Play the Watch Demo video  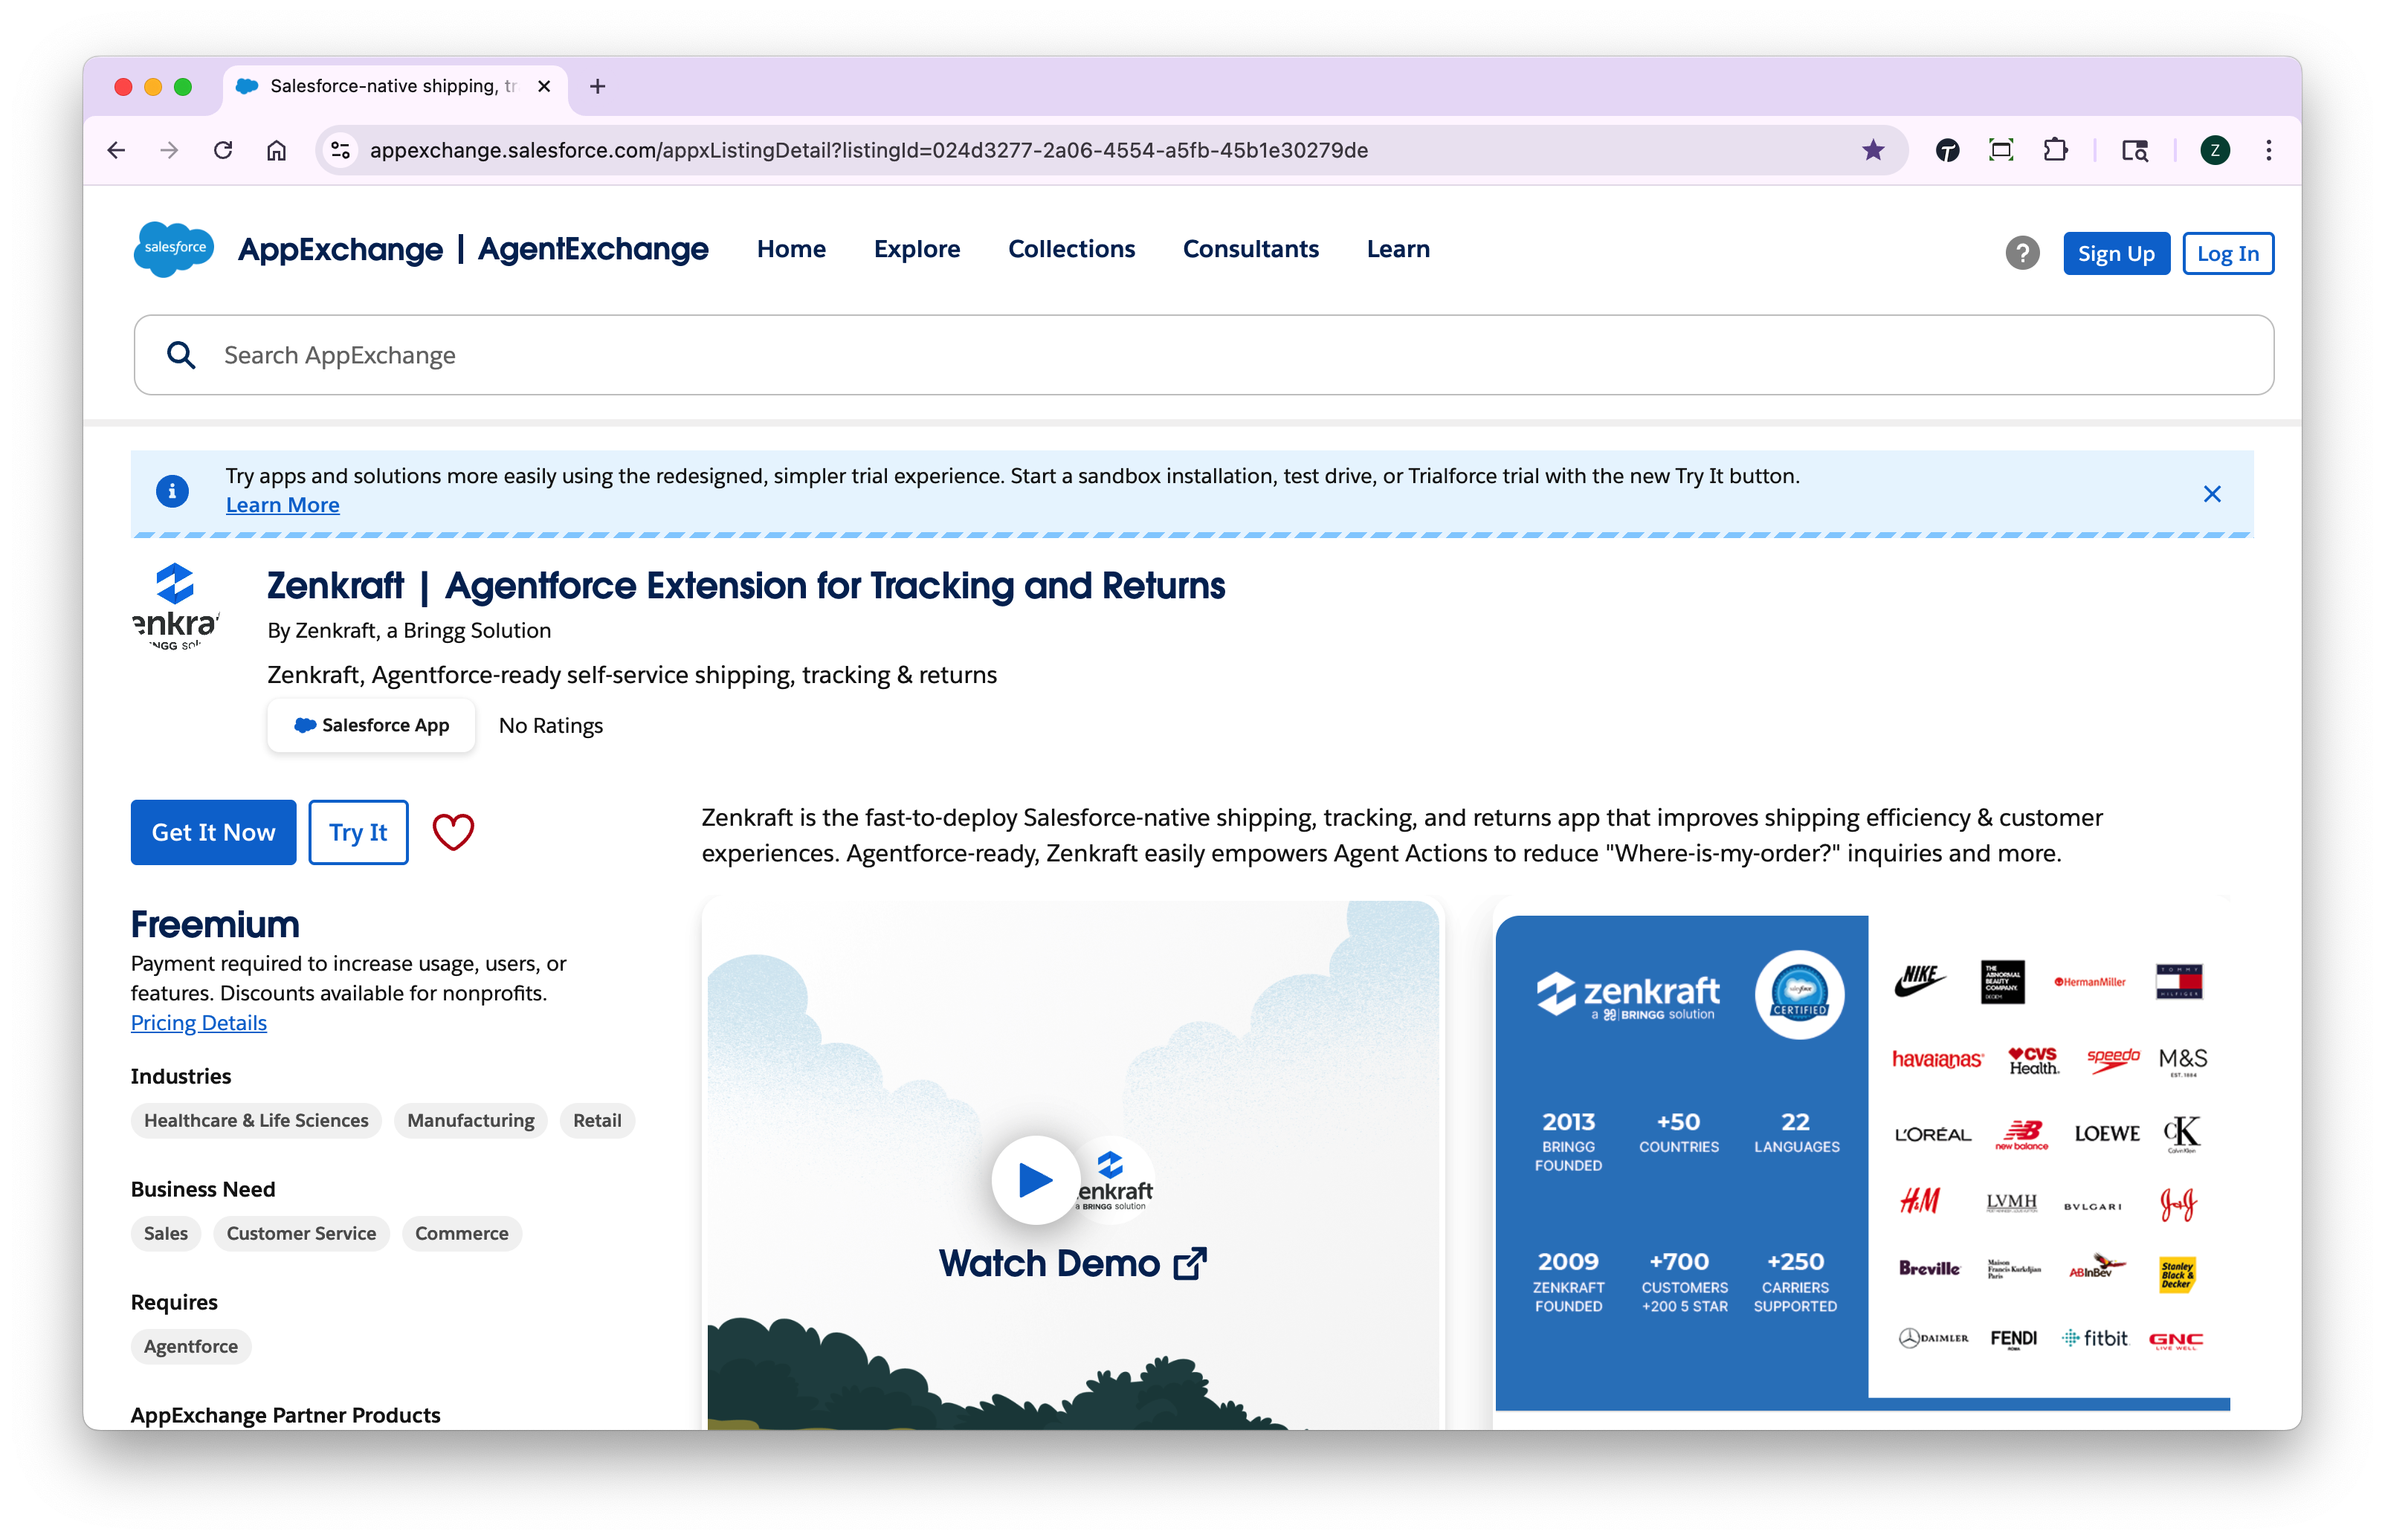tap(1035, 1180)
